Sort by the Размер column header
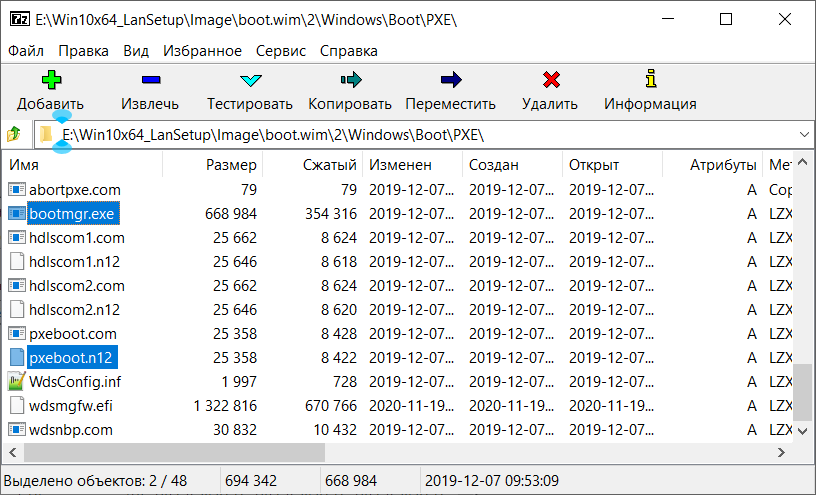This screenshot has height=495, width=816. point(231,165)
